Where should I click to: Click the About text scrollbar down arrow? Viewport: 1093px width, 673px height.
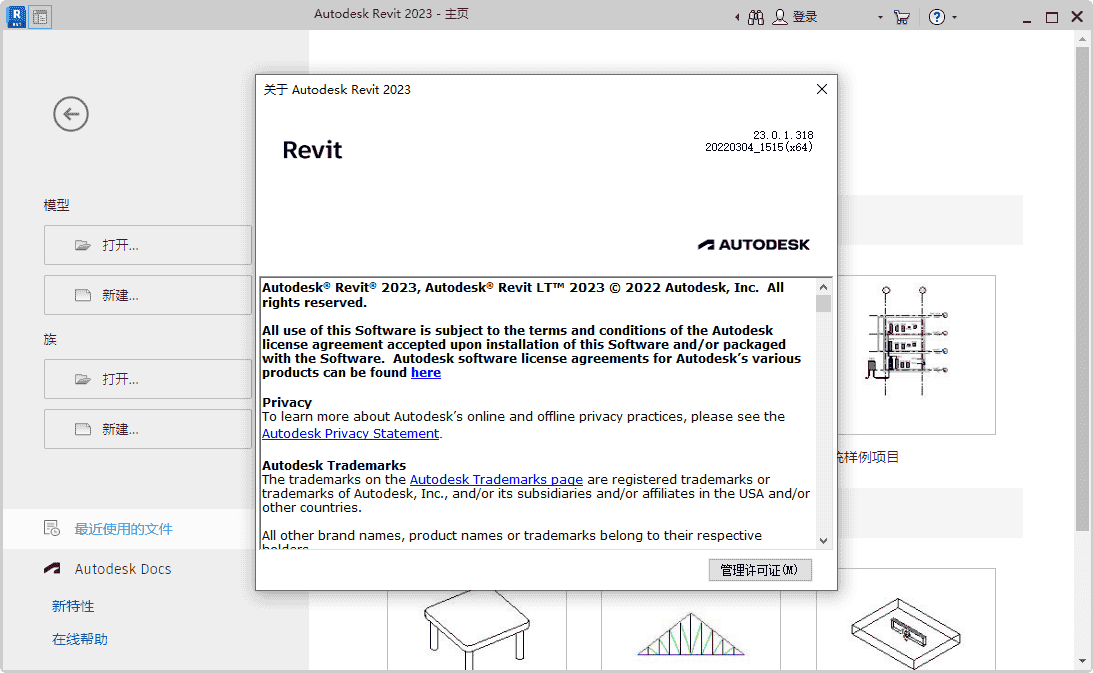(823, 541)
